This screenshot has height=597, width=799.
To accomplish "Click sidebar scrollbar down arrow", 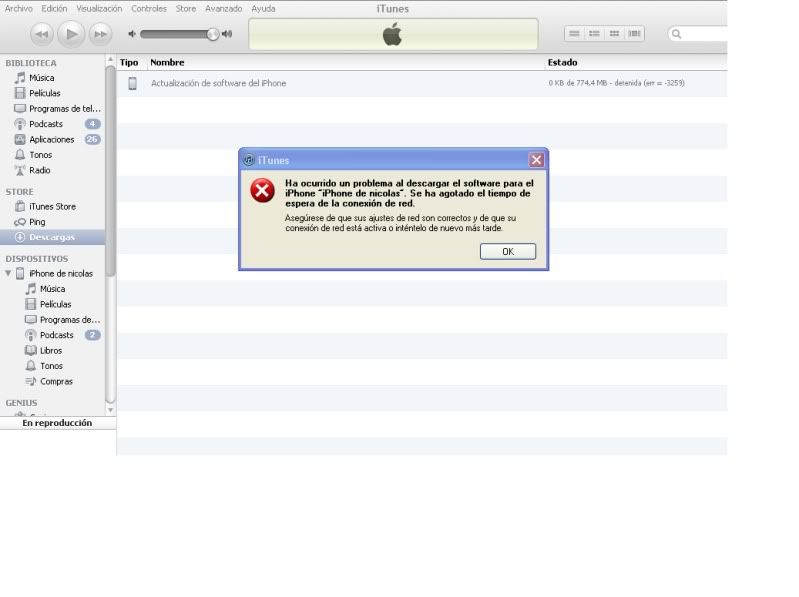I will point(111,410).
